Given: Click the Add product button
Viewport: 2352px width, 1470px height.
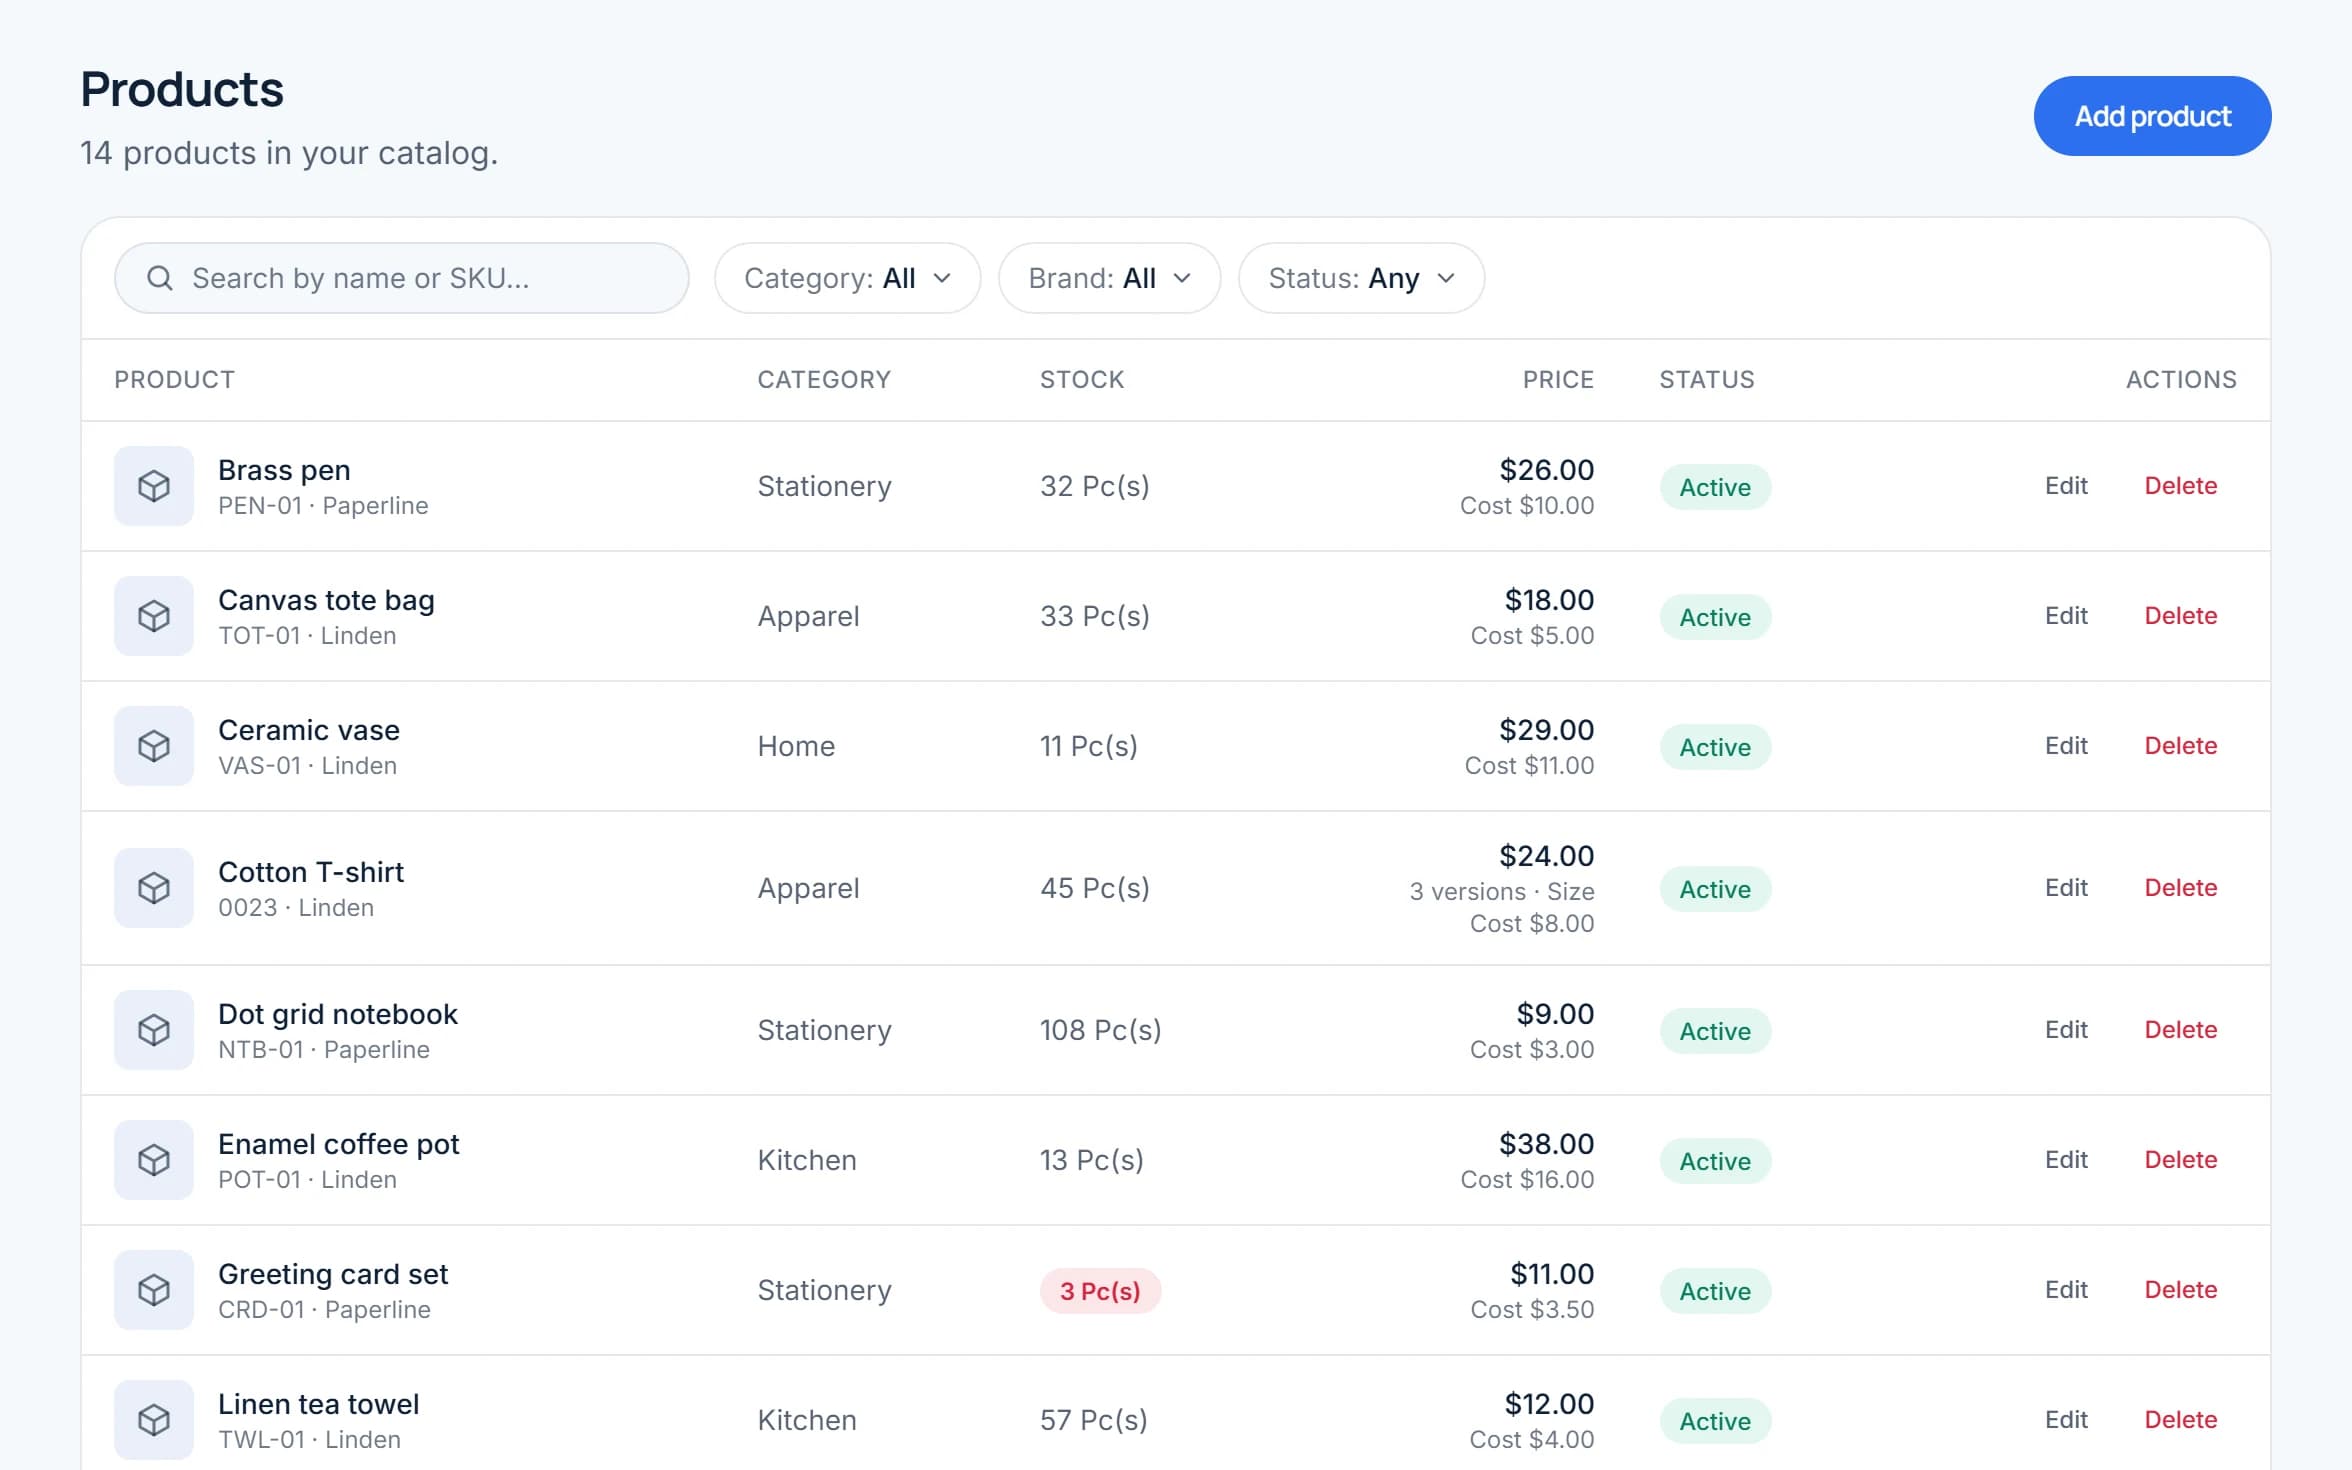Looking at the screenshot, I should coord(2152,116).
